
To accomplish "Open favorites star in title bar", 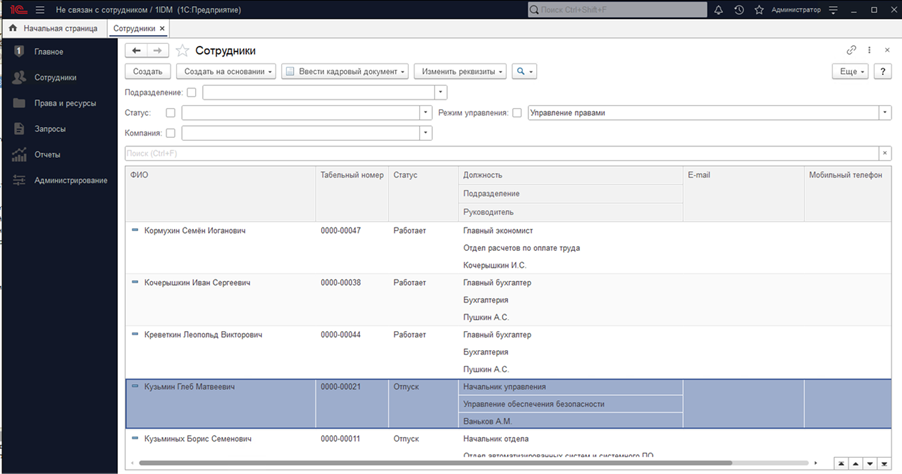I will pos(760,10).
